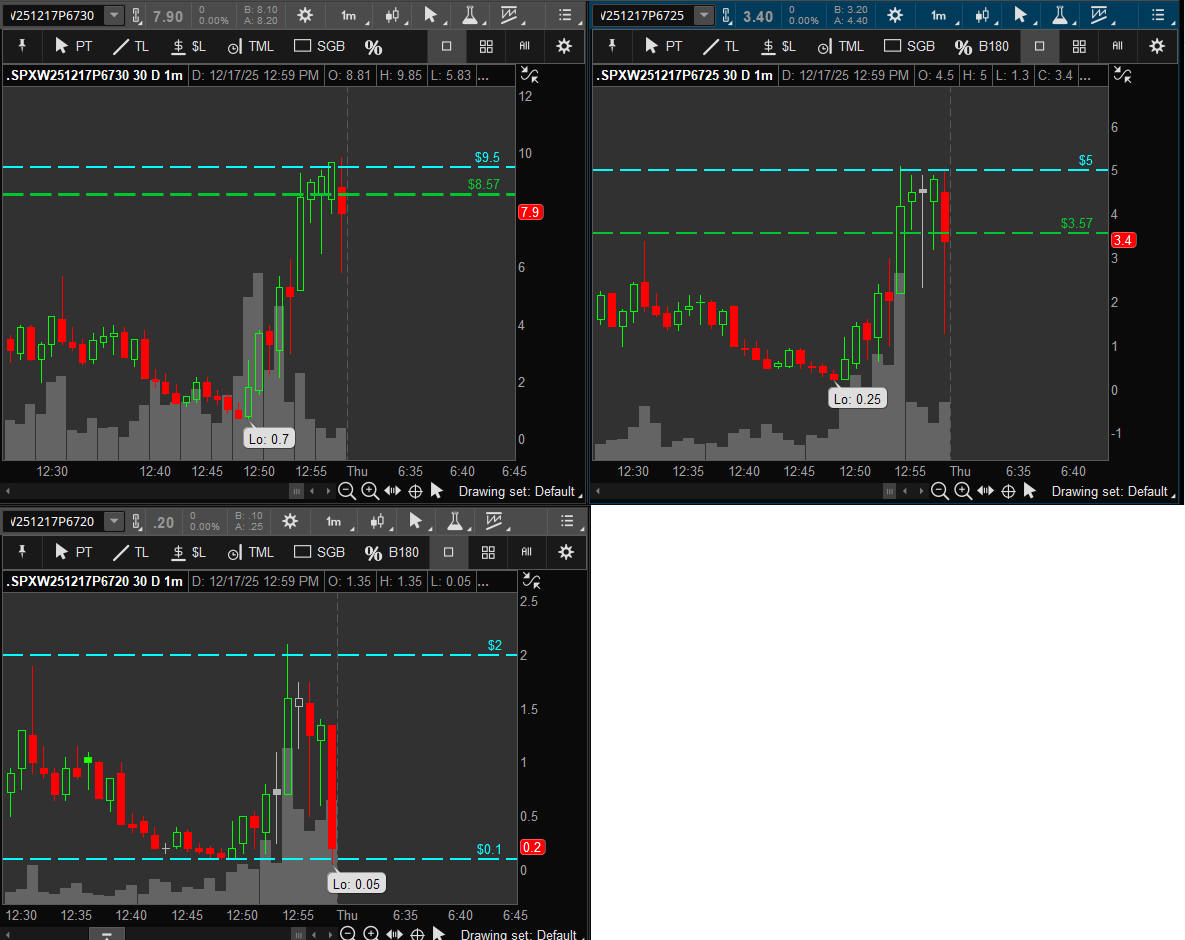Click the crosshair pan icon below the P6730 chart
Screen dimensions: 1185x940
click(415, 490)
